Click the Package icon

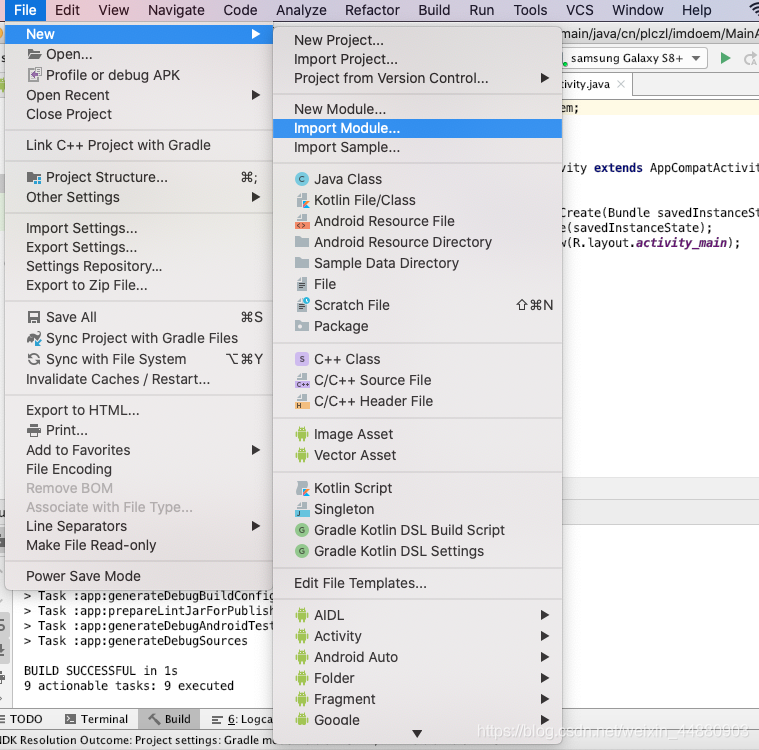tap(302, 326)
